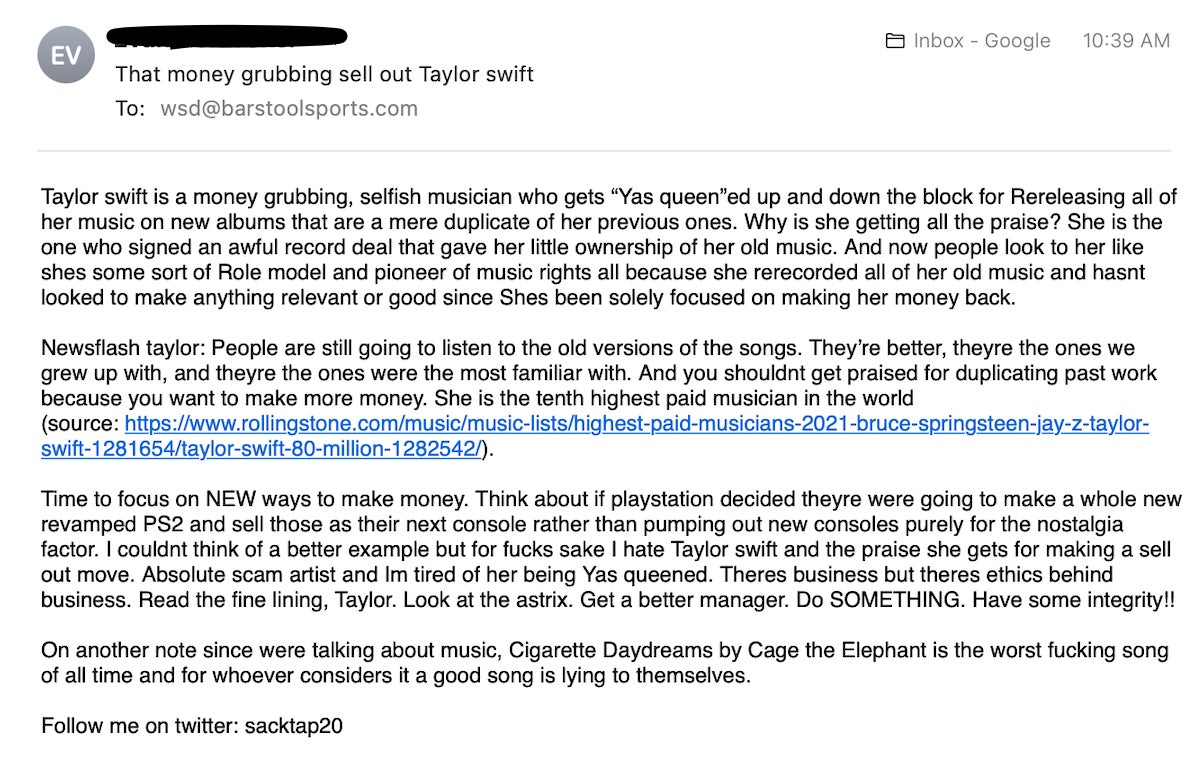Screen dimensions: 1202x760
Task: Click the "To:" field label
Action: click(130, 108)
